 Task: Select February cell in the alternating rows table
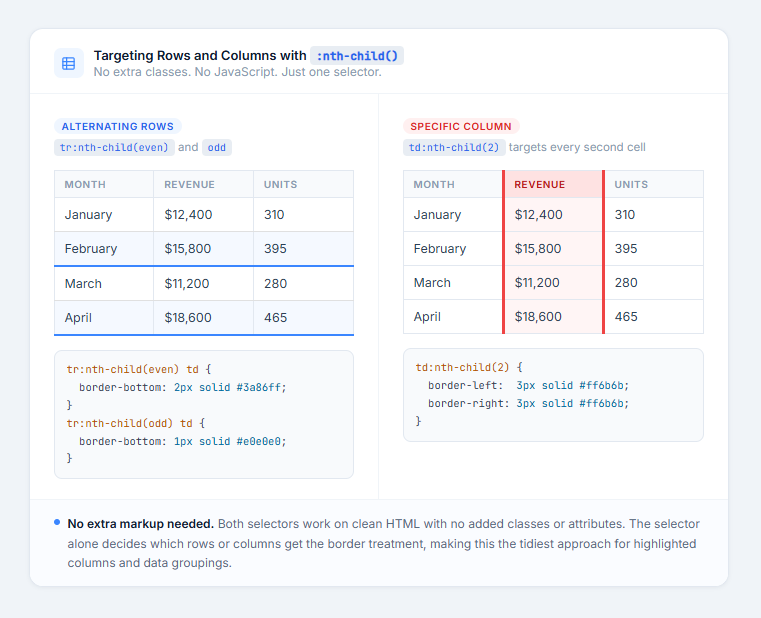[x=104, y=249]
